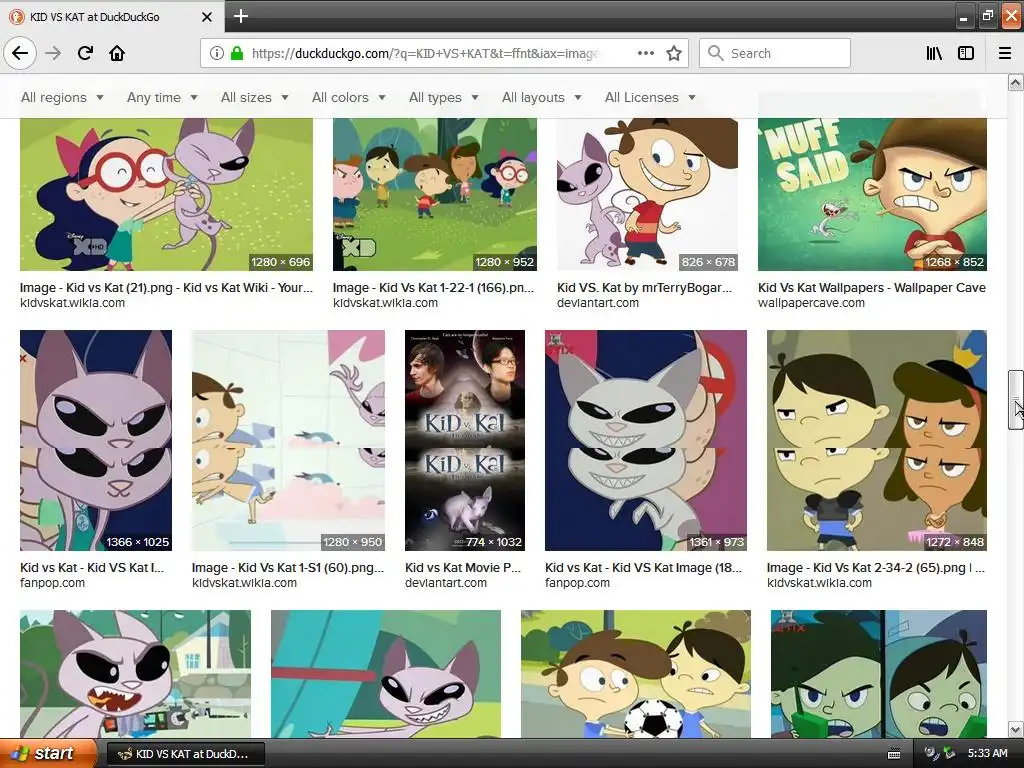Open the Kid Vs Kat 1-S1 (60) thumbnail
Image resolution: width=1024 pixels, height=768 pixels.
288,440
